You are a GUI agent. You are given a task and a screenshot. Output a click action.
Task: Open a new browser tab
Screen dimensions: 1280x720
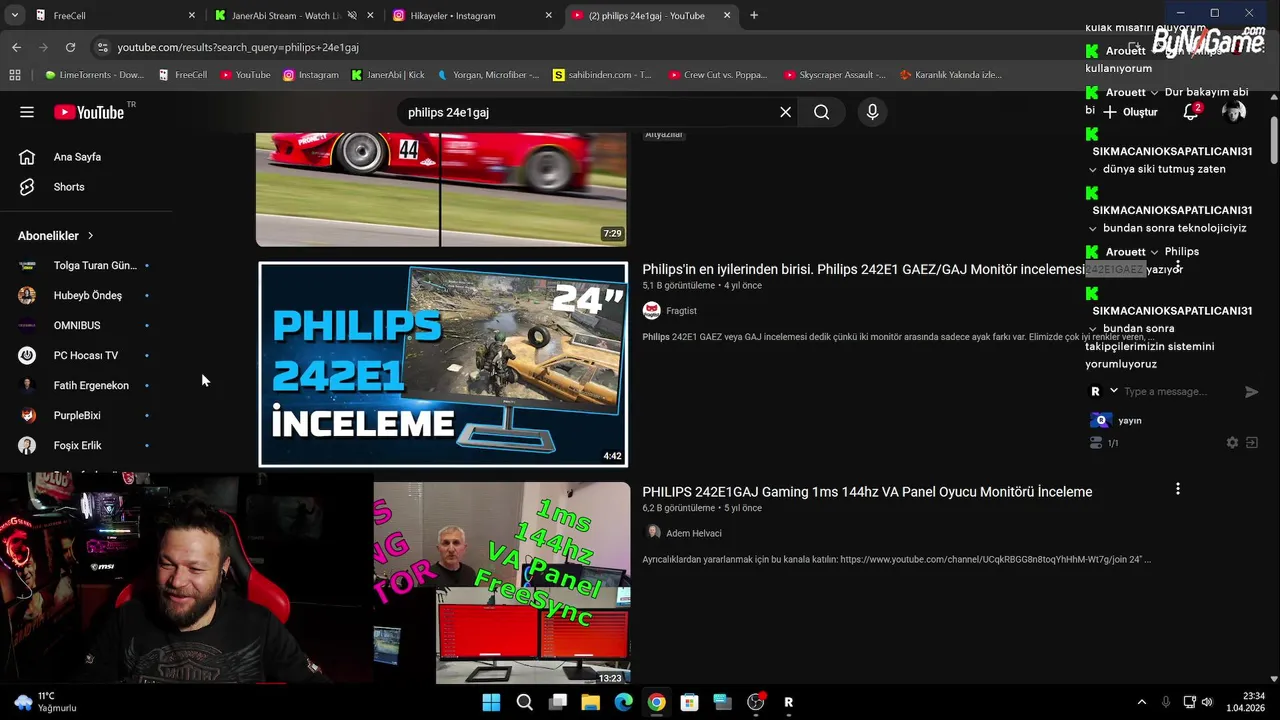tap(754, 15)
